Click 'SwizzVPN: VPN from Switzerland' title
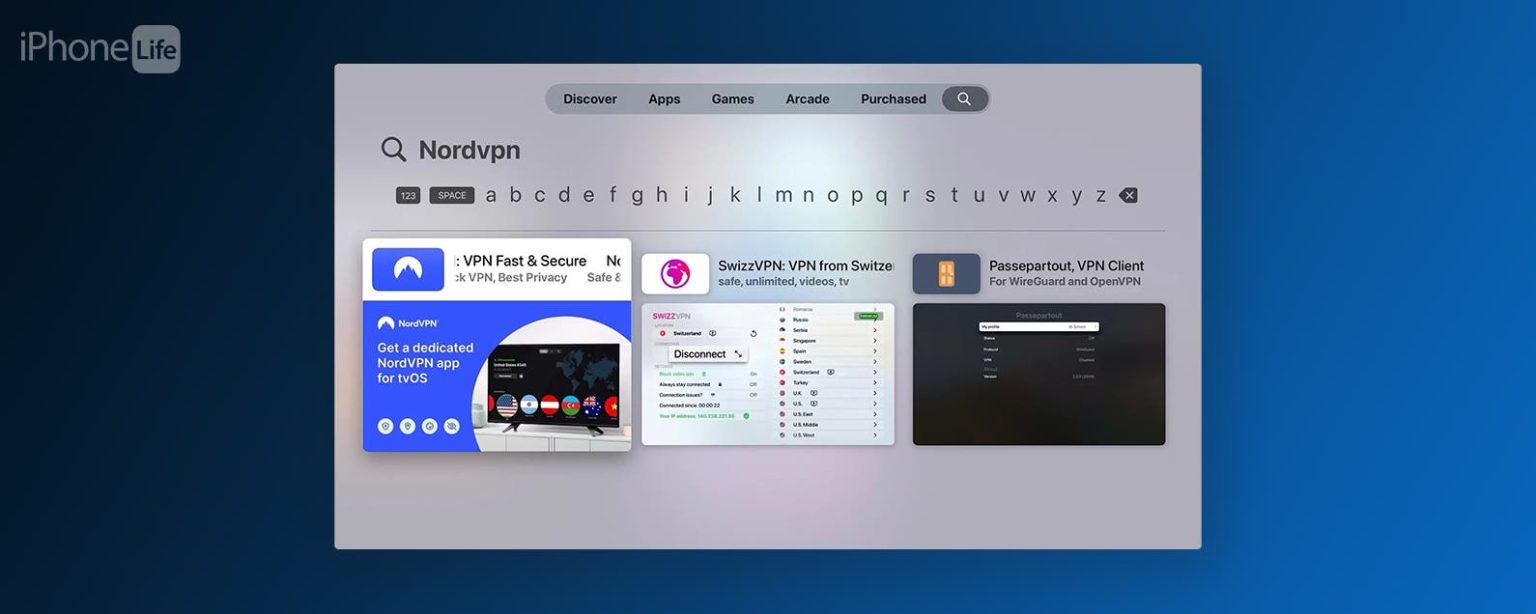The height and width of the screenshot is (614, 1536). pyautogui.click(x=804, y=266)
